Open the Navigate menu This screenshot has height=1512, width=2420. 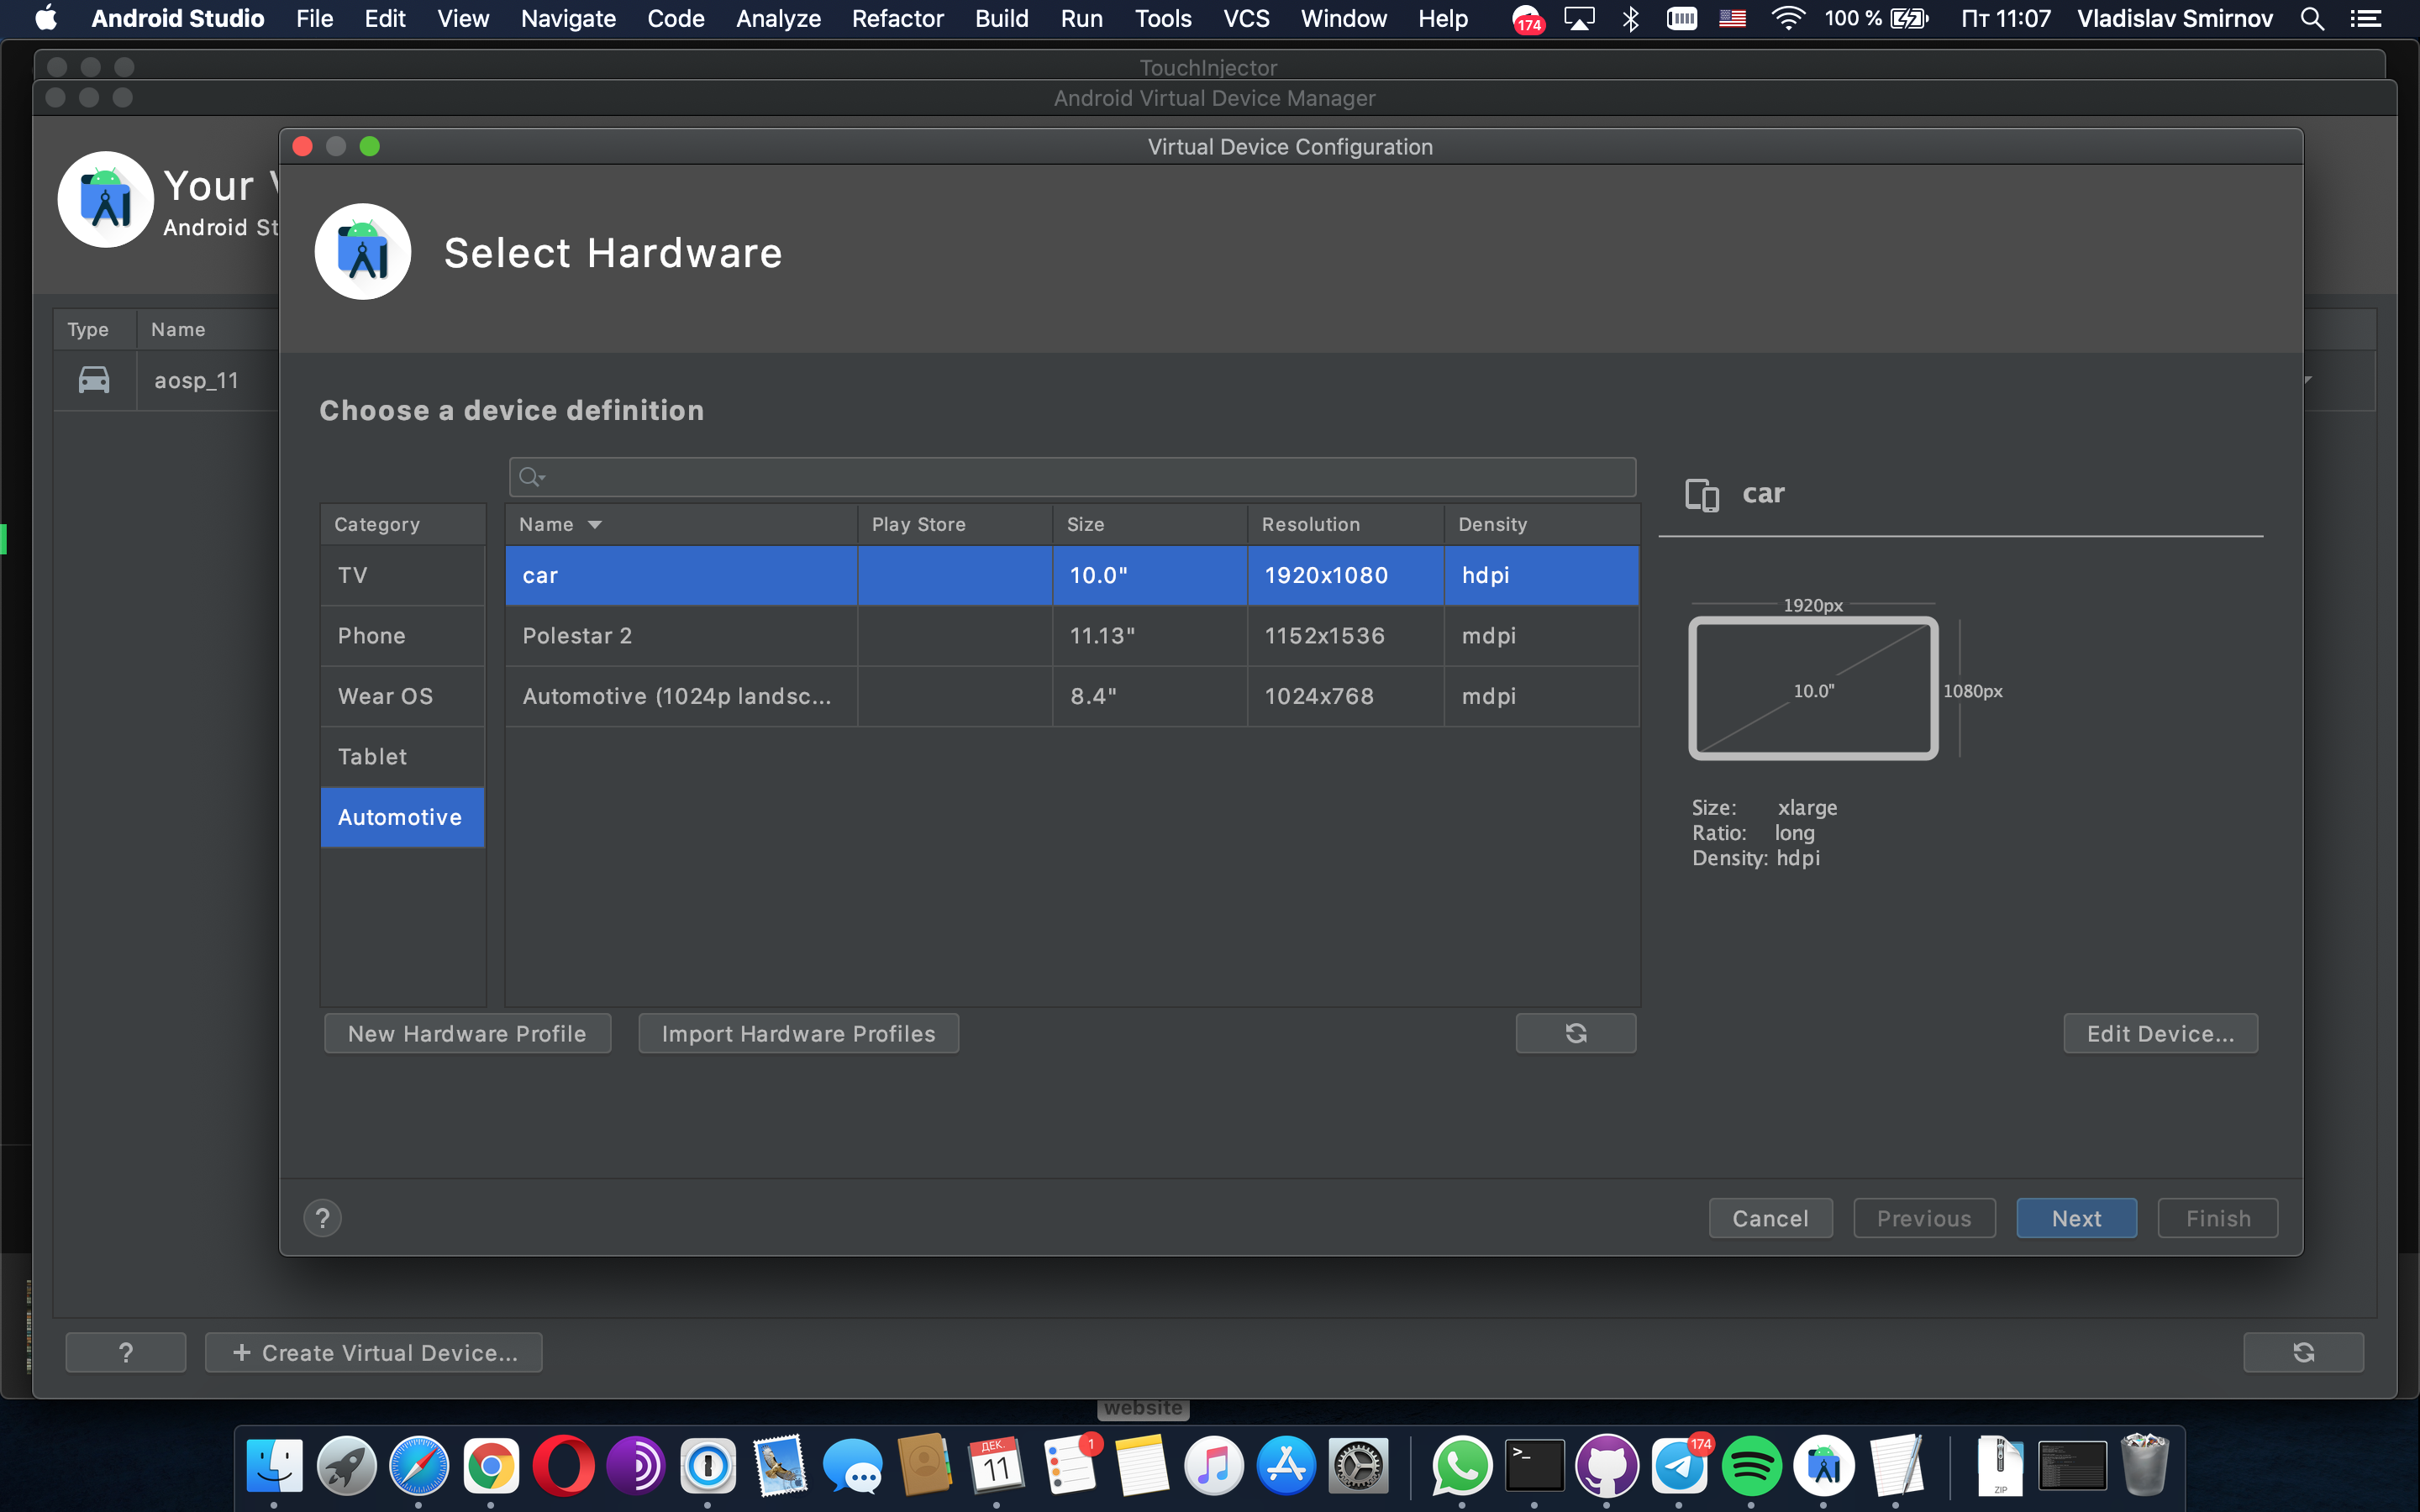tap(568, 18)
